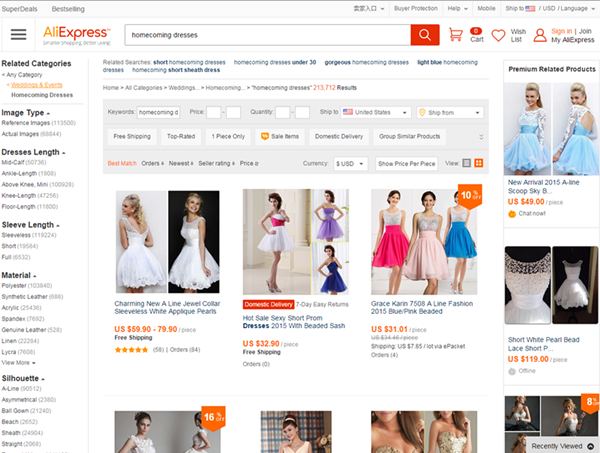This screenshot has width=600, height=453.
Task: Switch to list view icon
Action: [x=468, y=163]
